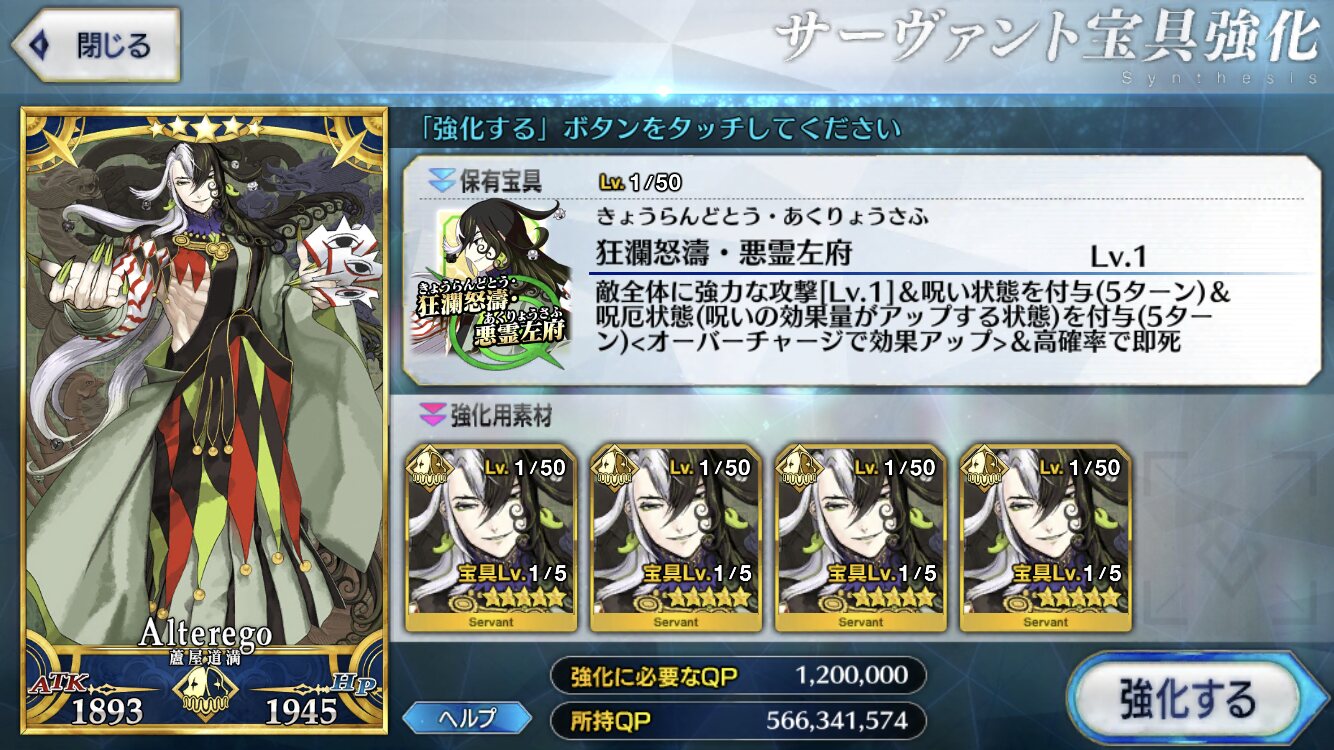This screenshot has height=750, width=1334.
Task: Tap the back arrow icon beside 閉じる
Action: point(40,45)
